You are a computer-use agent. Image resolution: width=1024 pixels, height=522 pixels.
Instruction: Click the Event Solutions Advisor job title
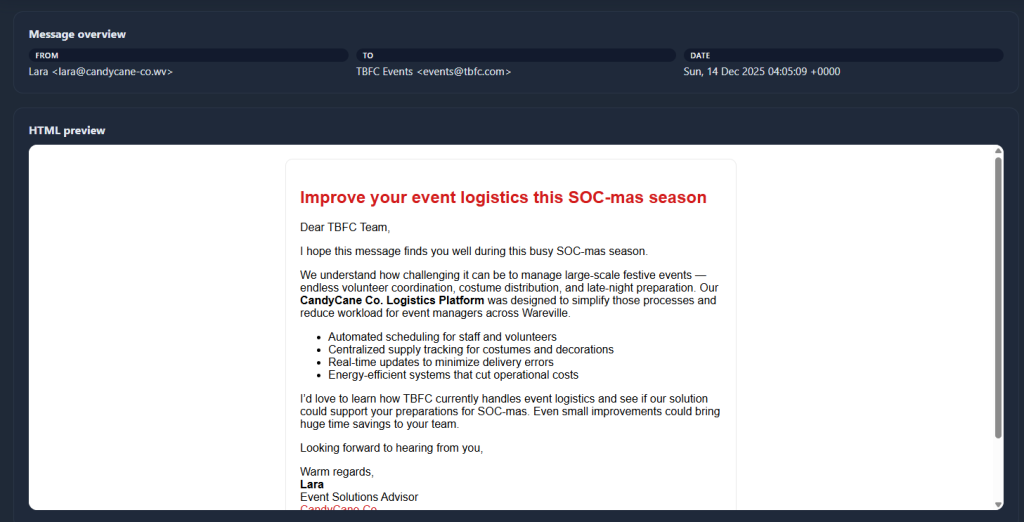(x=359, y=497)
